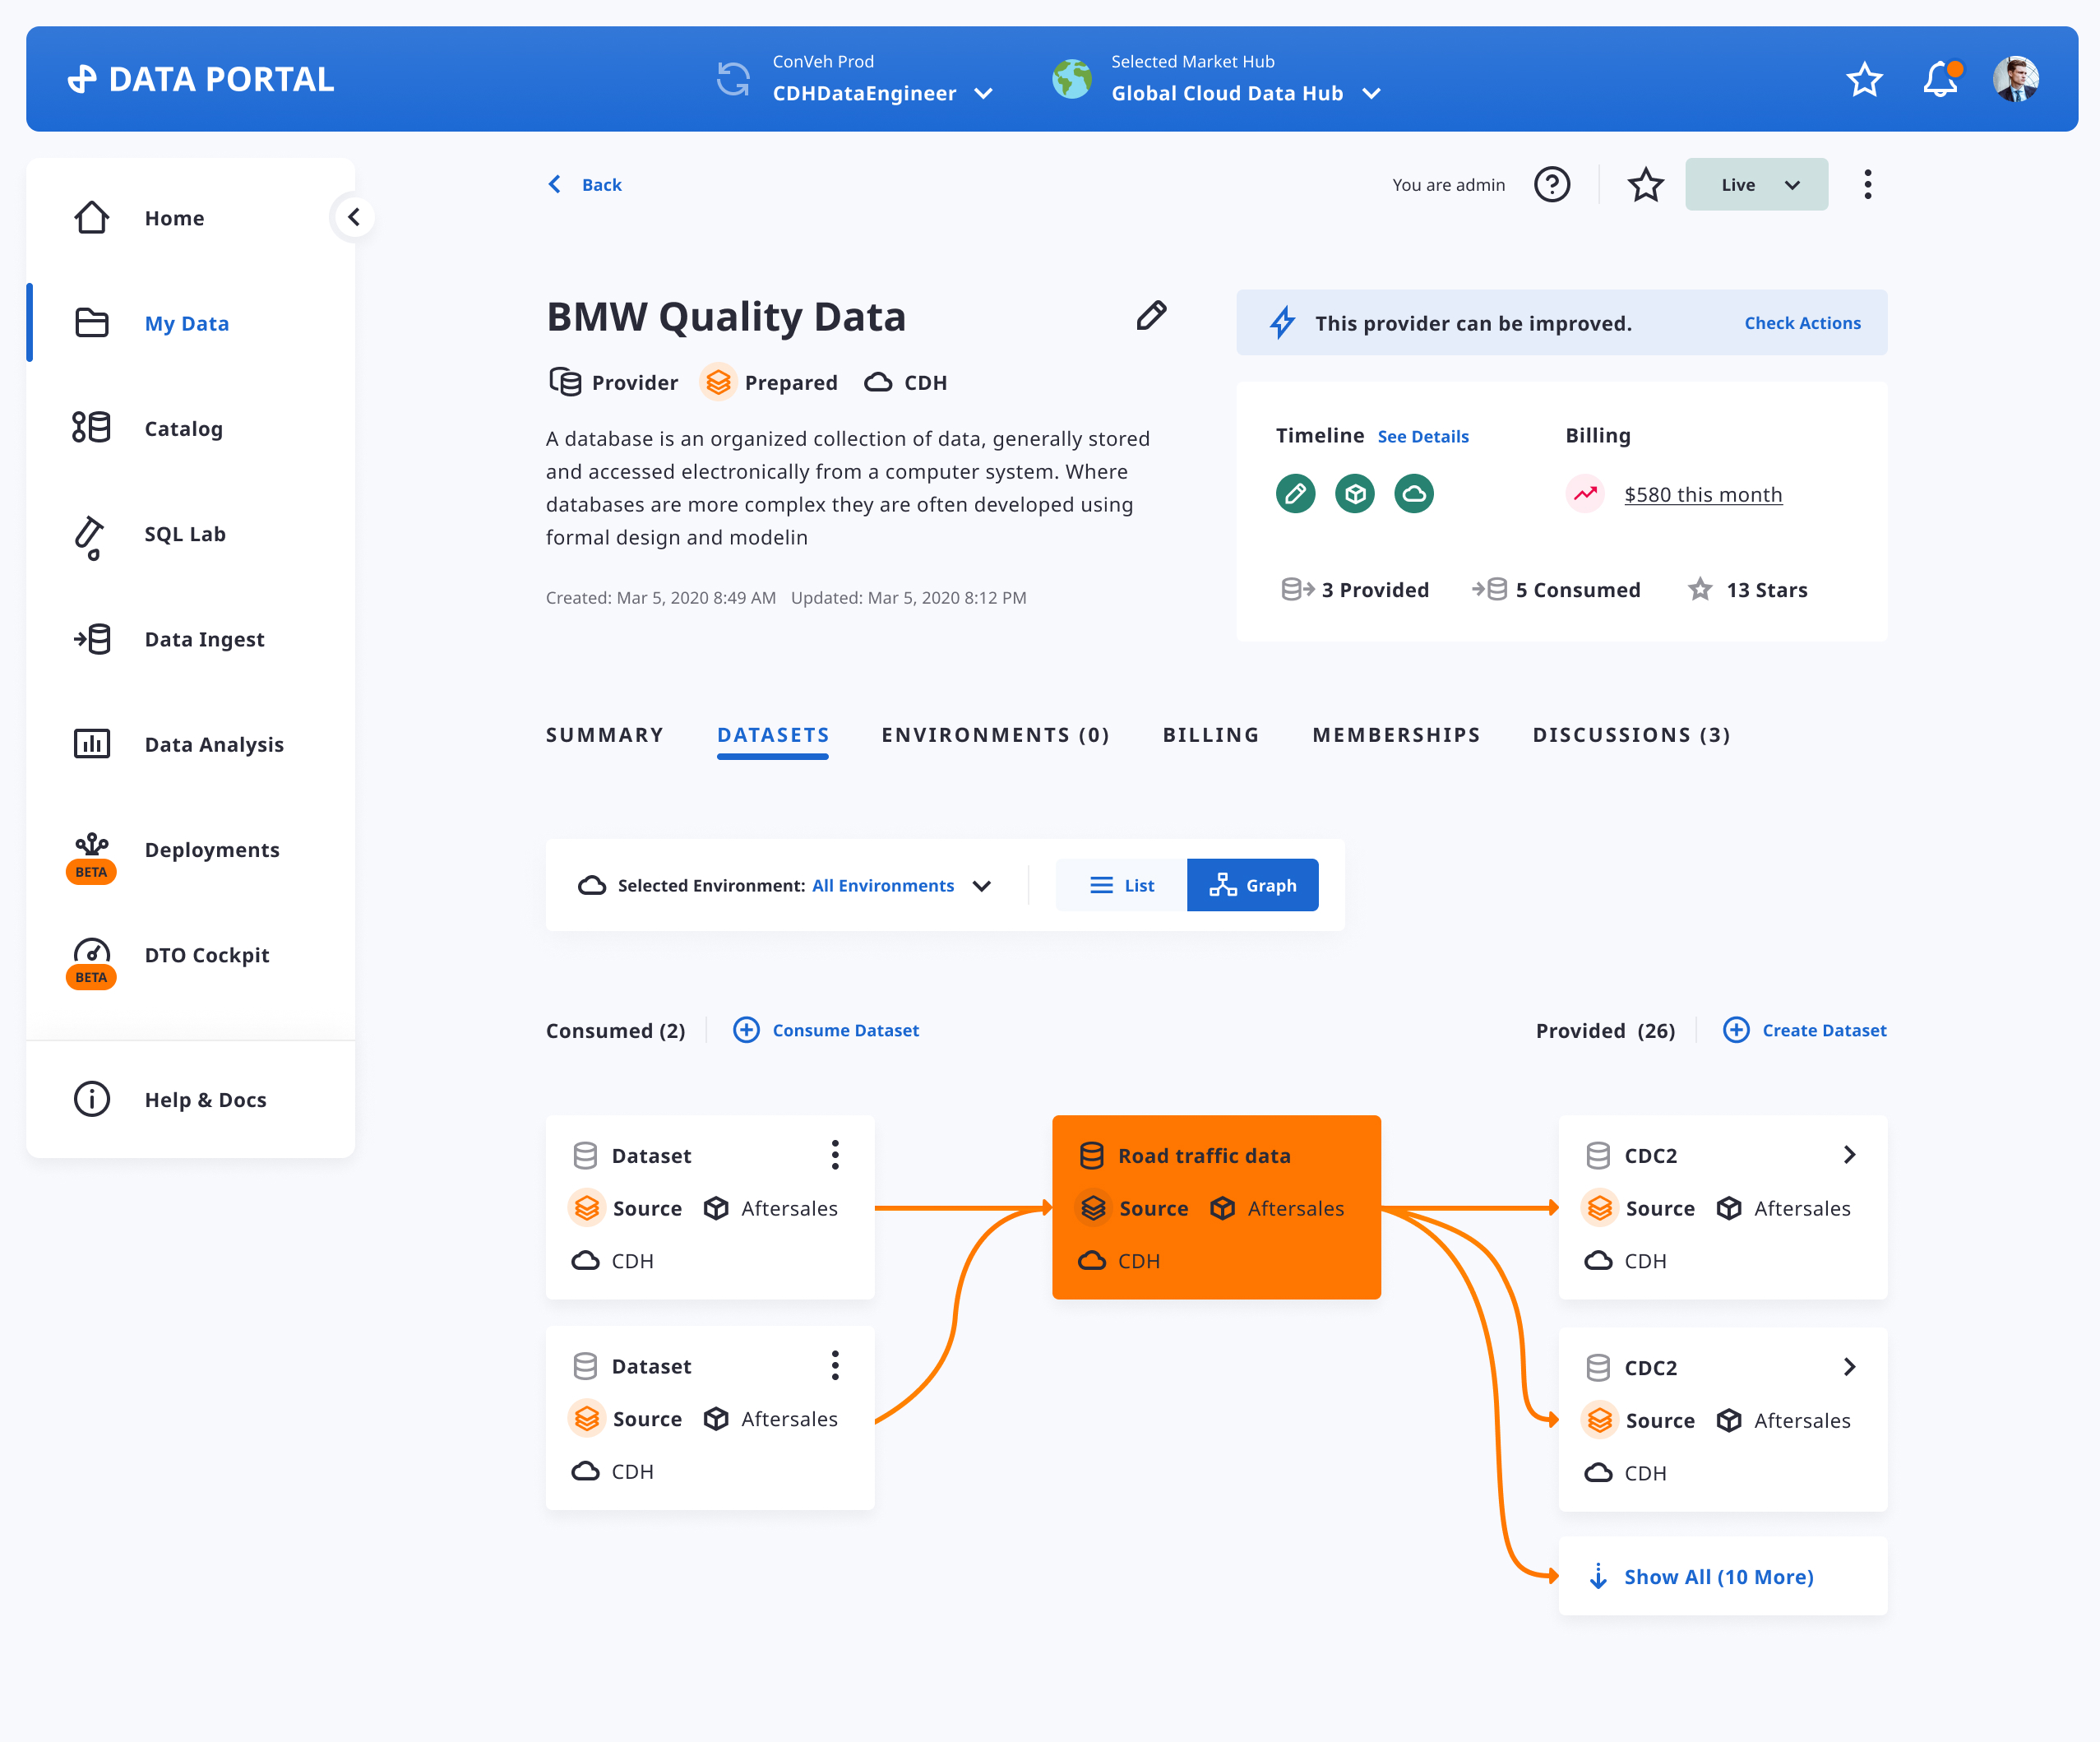Select the orange Road traffic data node
The image size is (2100, 1742).
(x=1216, y=1207)
